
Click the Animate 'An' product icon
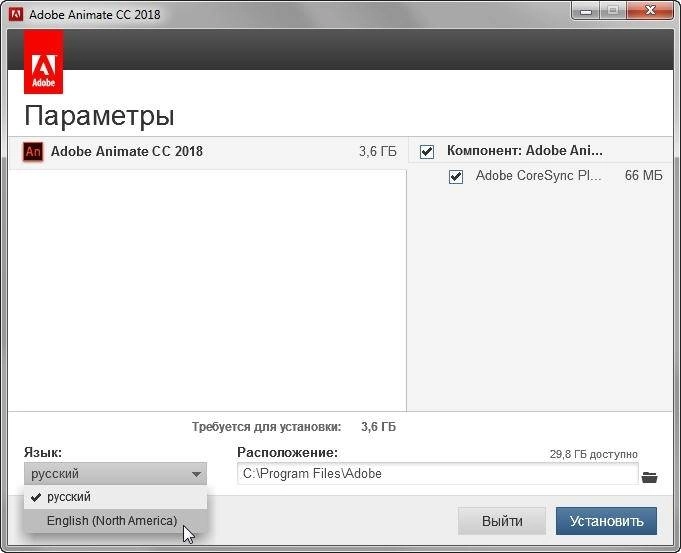[x=33, y=152]
